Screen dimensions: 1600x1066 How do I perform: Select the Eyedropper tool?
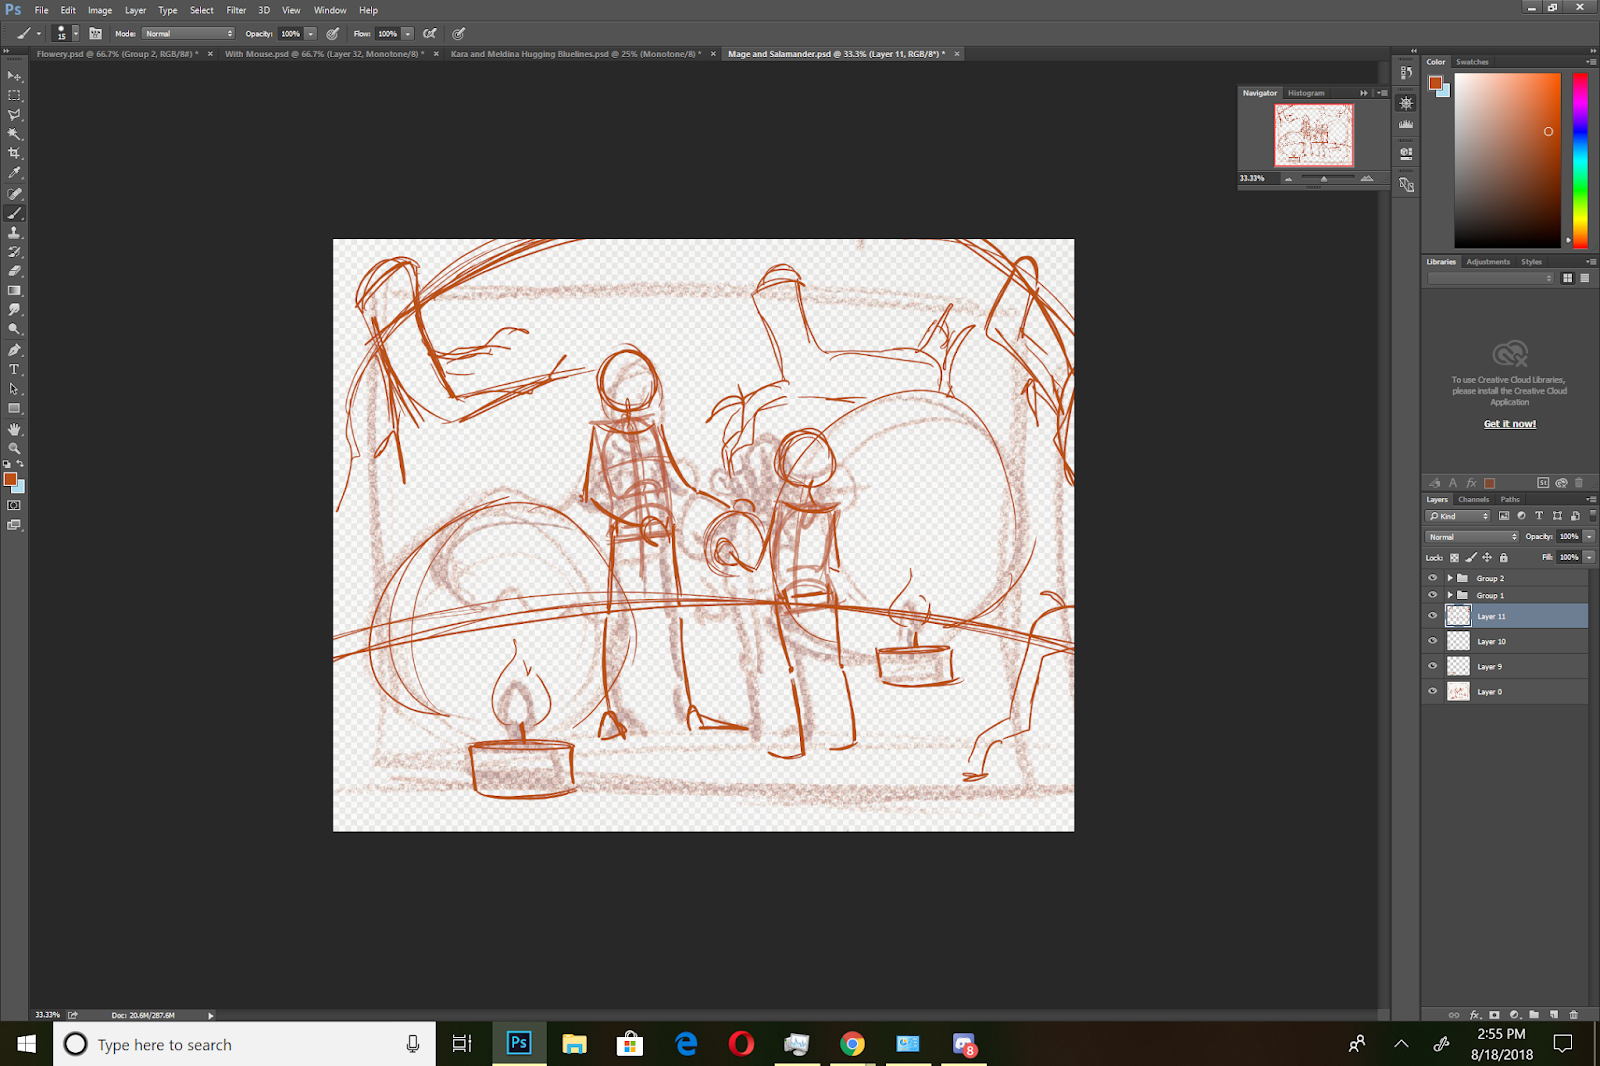[14, 173]
